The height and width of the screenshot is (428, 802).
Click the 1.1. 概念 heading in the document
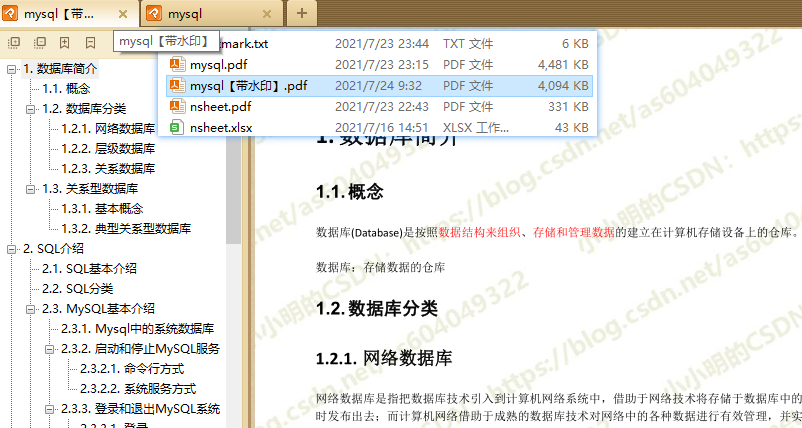pyautogui.click(x=350, y=192)
